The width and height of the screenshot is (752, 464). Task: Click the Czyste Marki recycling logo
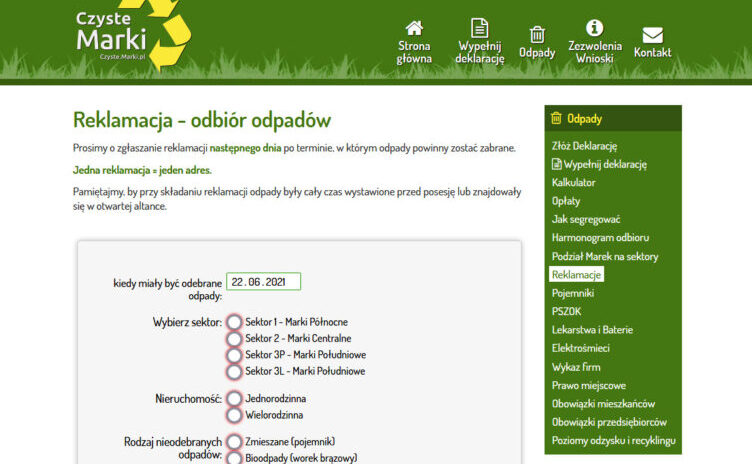click(132, 35)
